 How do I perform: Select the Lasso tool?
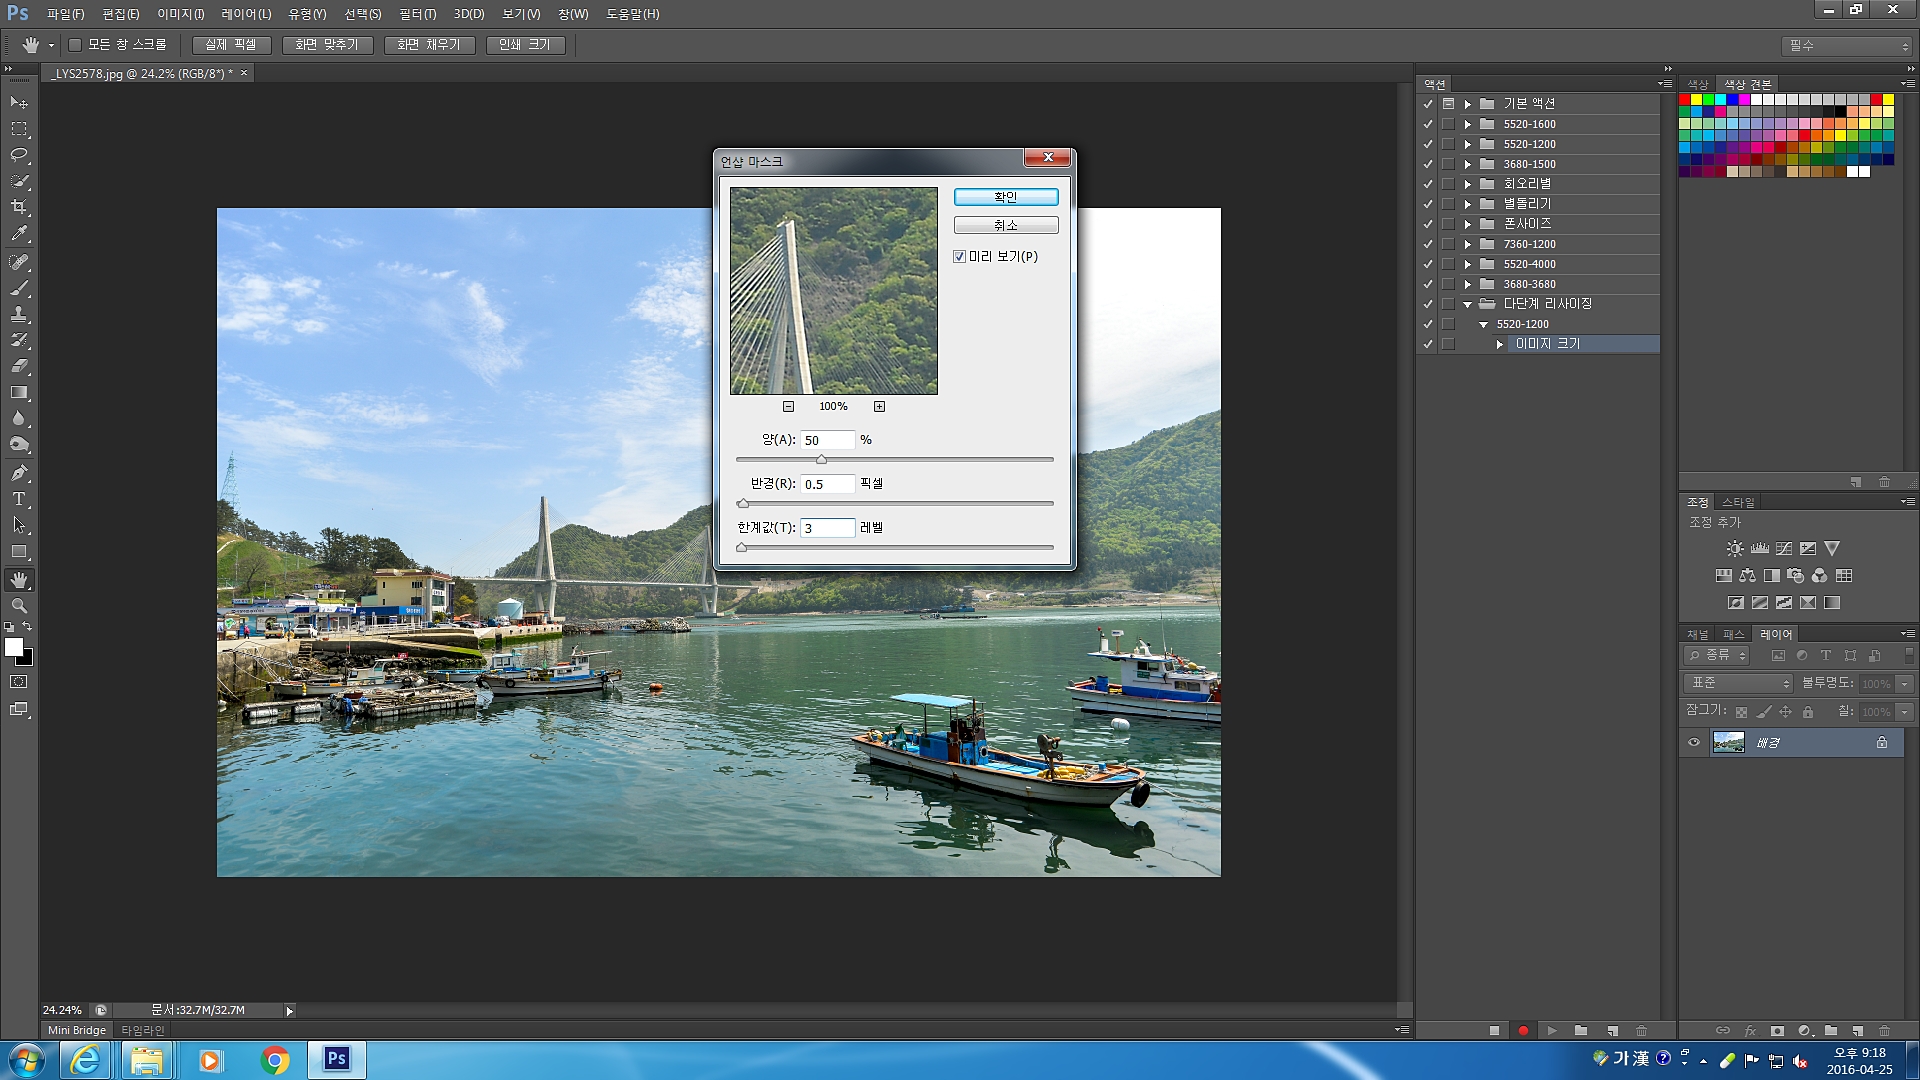[19, 155]
